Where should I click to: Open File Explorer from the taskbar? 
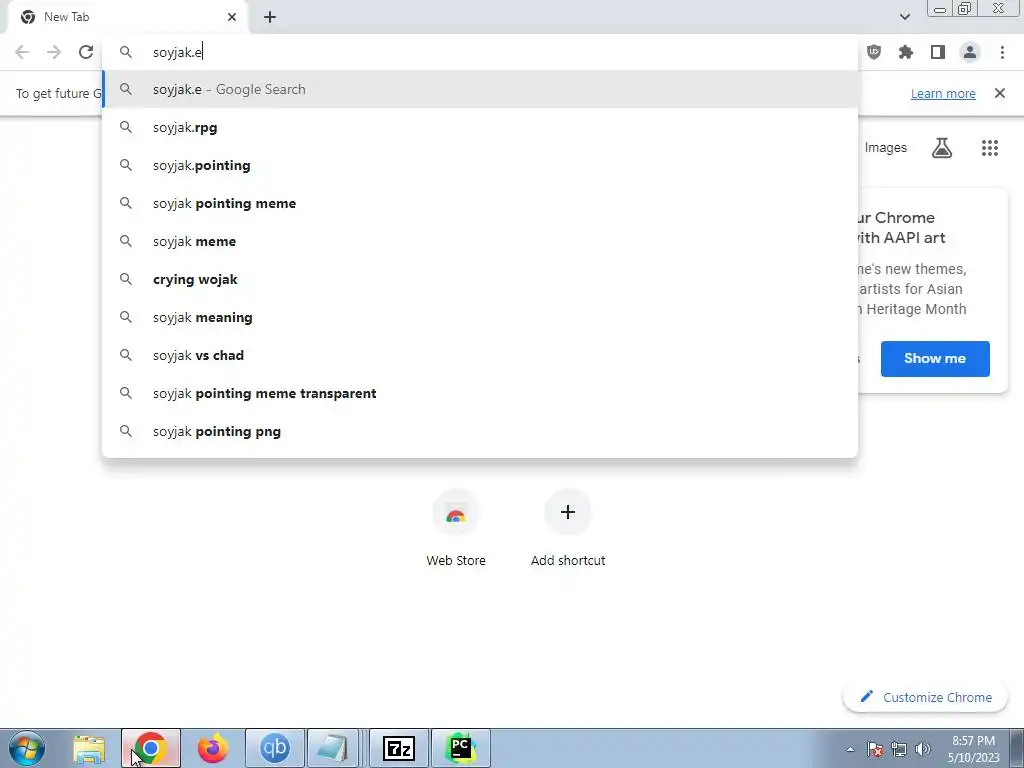(x=89, y=748)
